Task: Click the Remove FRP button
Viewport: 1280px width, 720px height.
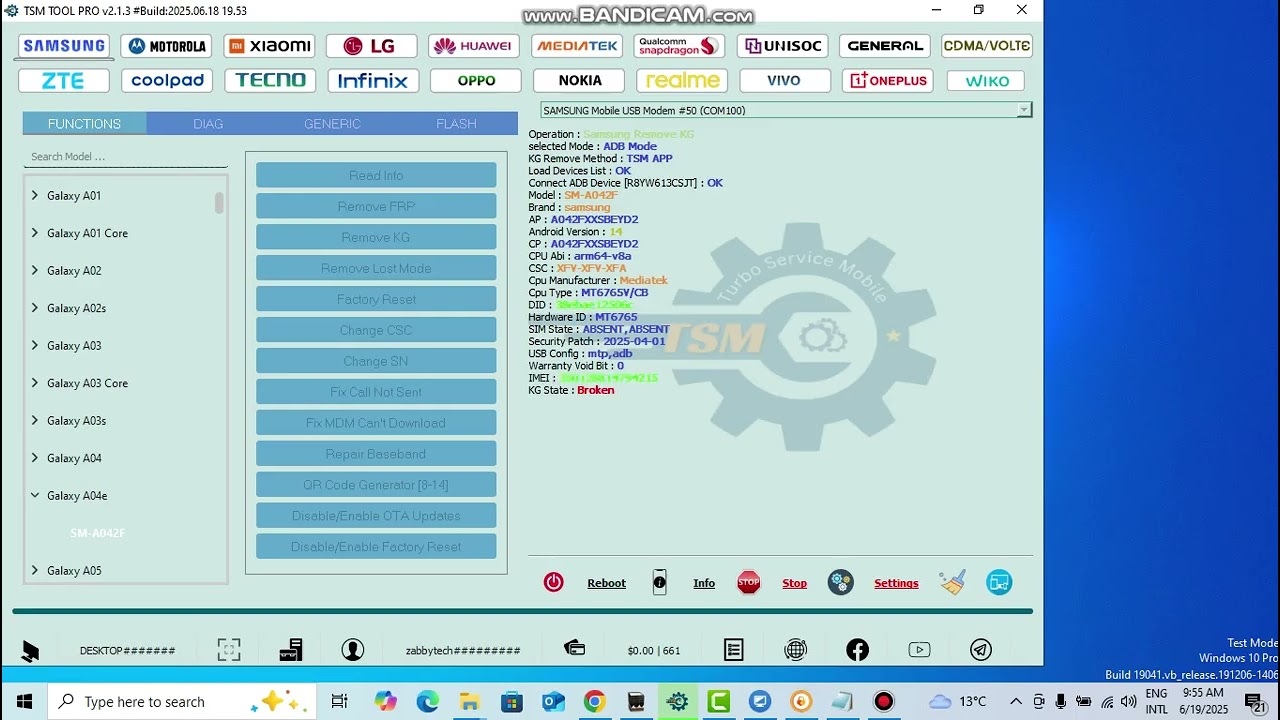Action: (x=376, y=206)
